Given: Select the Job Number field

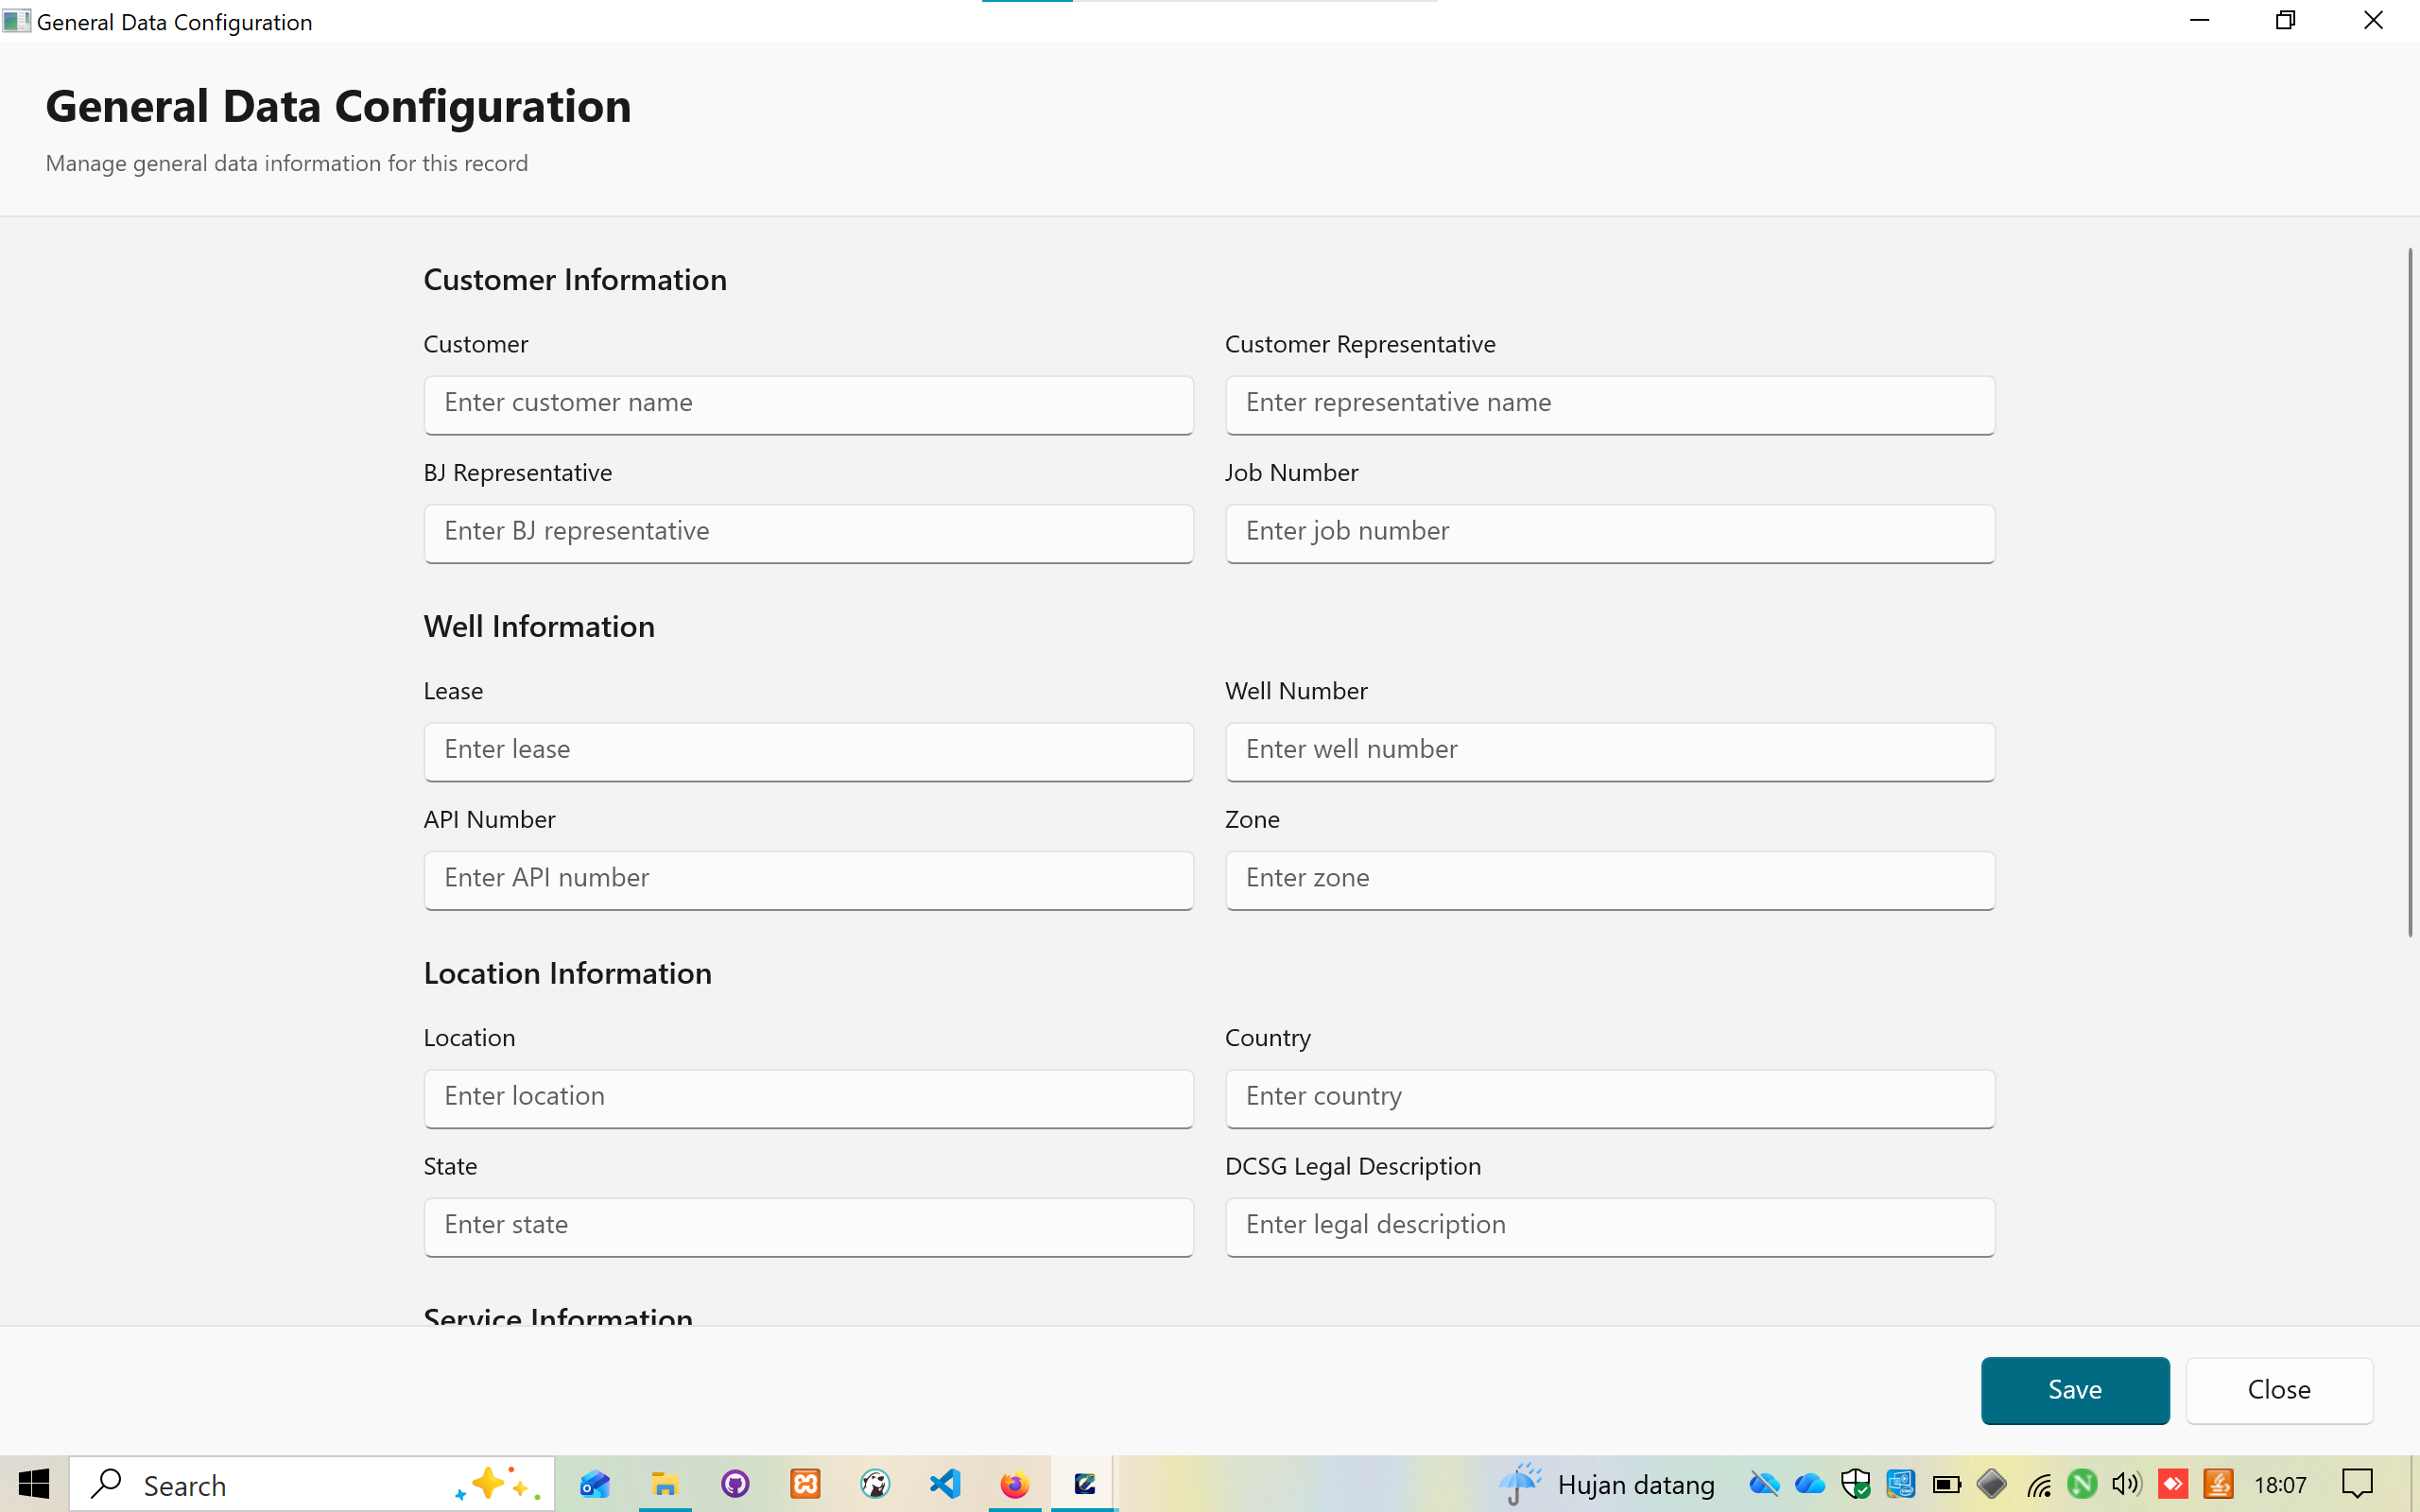Looking at the screenshot, I should coord(1609,532).
